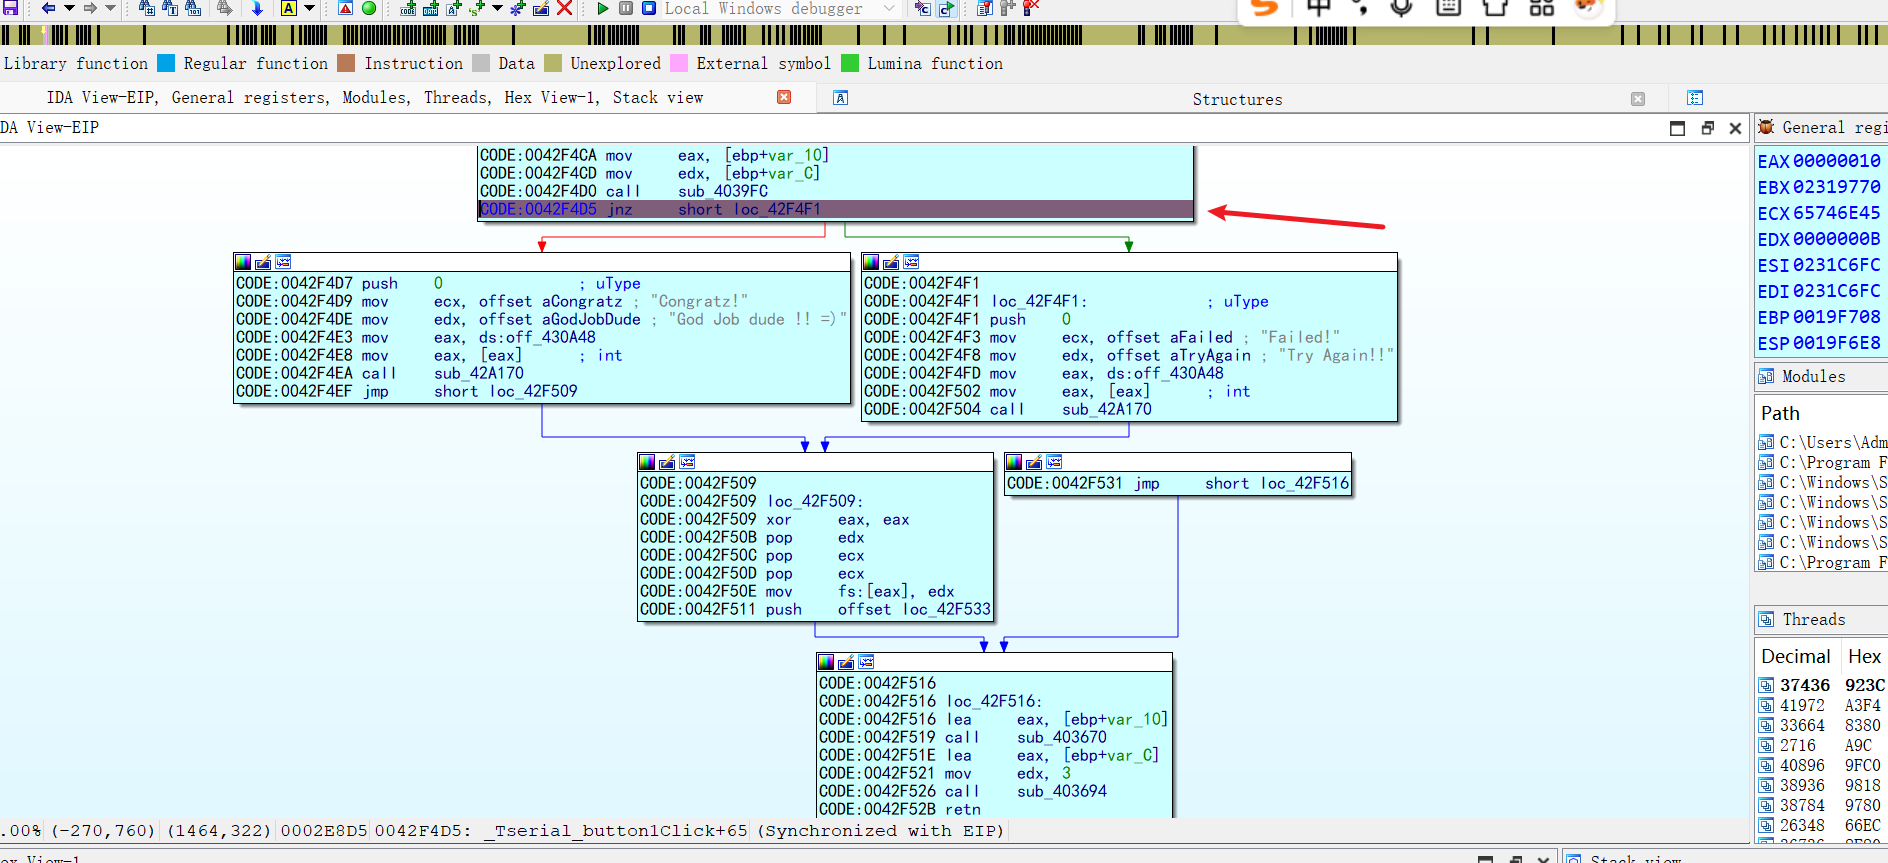Click 'offset aCongratz' operand
This screenshot has height=863, width=1888.
click(x=550, y=301)
